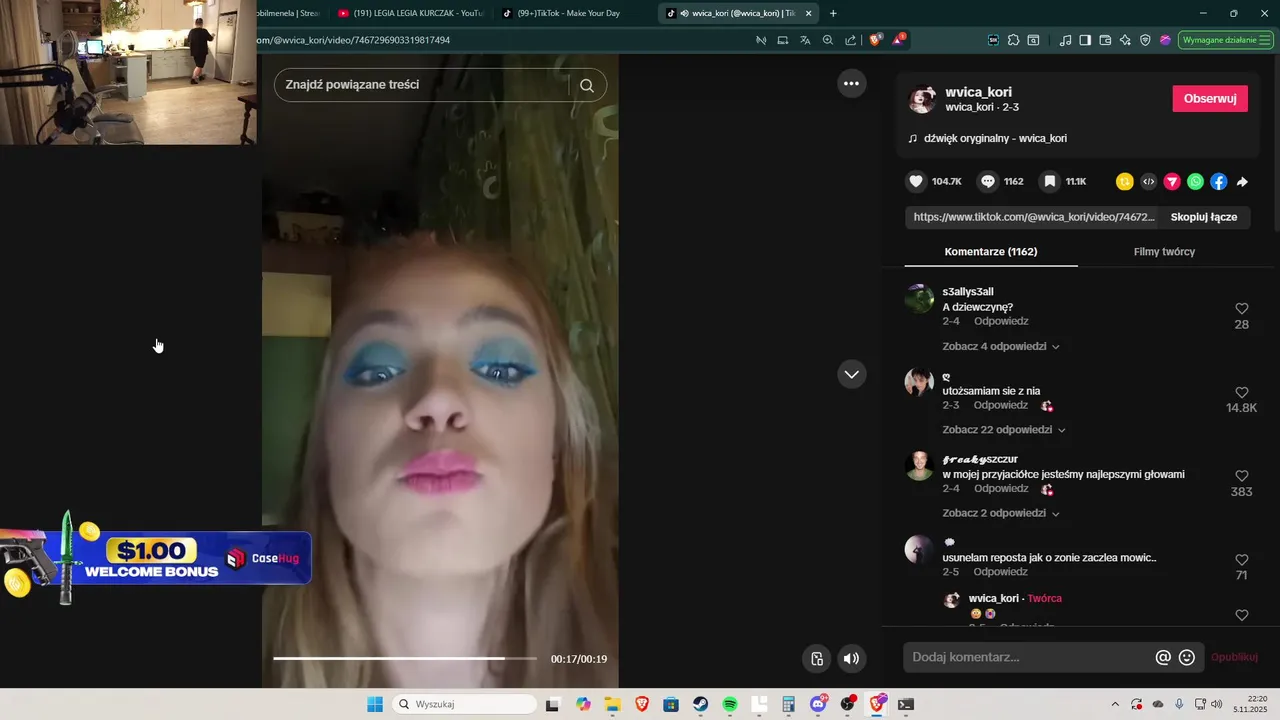Close the wvica_kori TikTok tab
1280x720 pixels.
tap(809, 13)
